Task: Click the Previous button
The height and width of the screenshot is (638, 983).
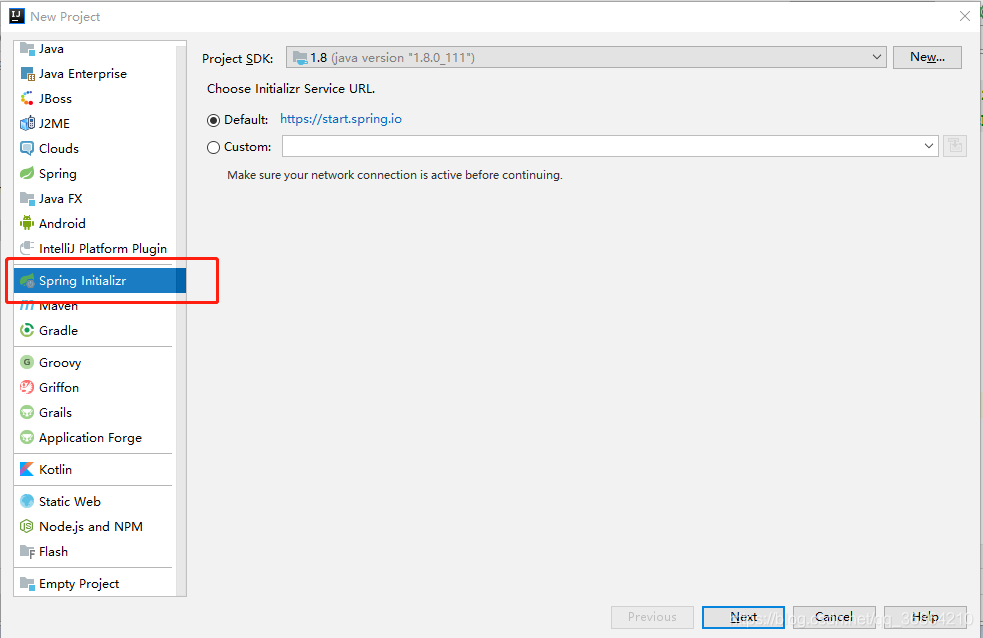Action: pyautogui.click(x=652, y=617)
